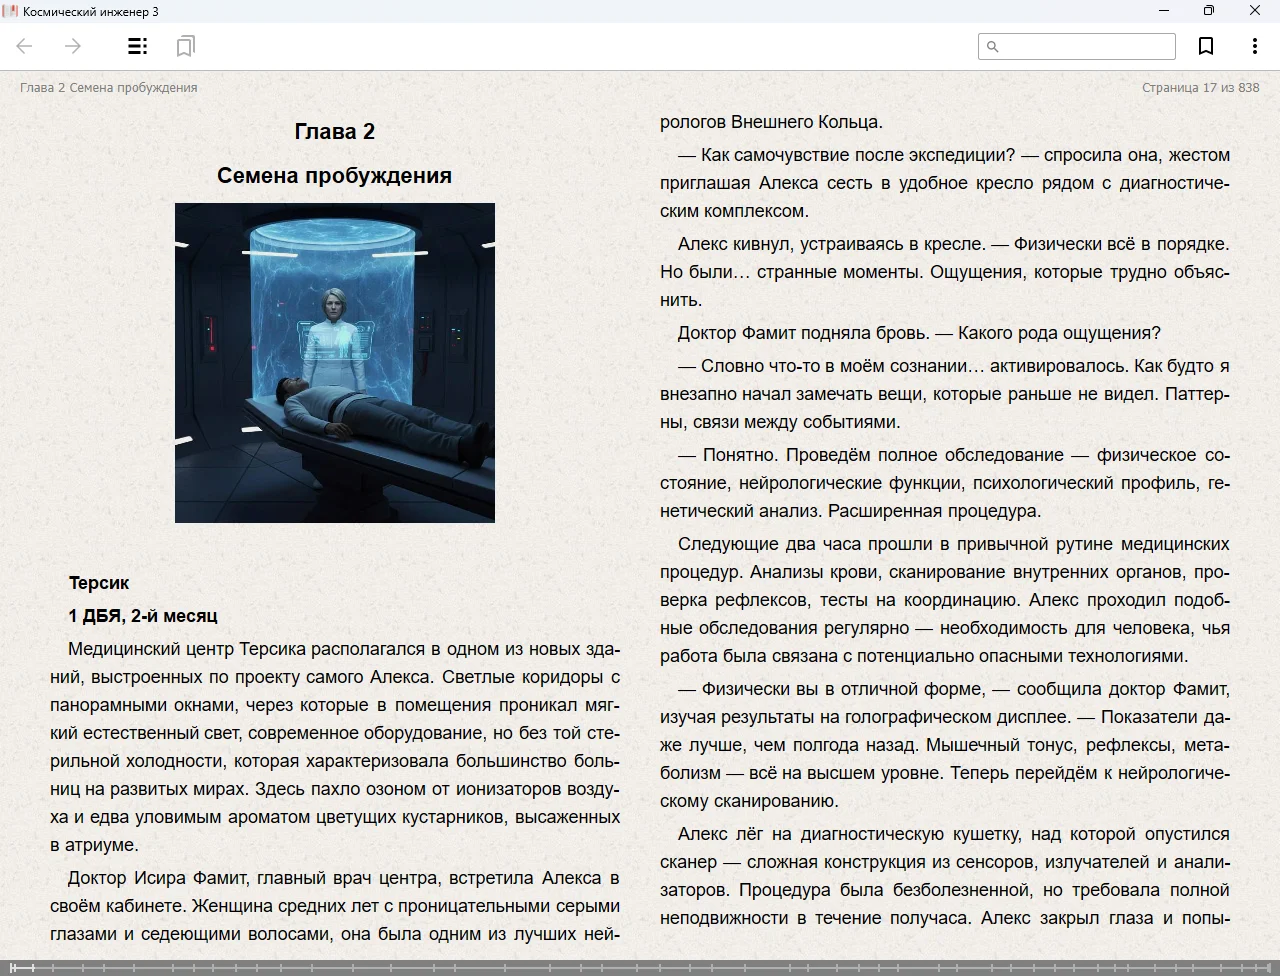Click the progress slider handle
Screen dimensions: 1280x976
(32, 967)
